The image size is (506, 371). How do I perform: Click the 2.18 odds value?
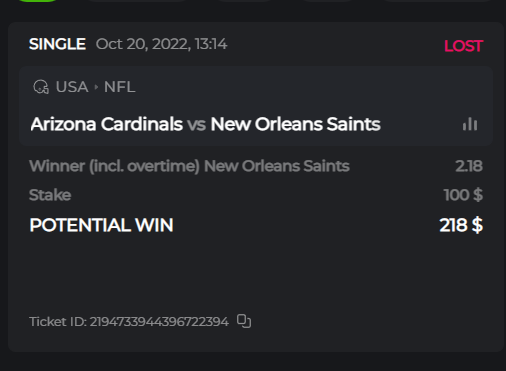469,166
